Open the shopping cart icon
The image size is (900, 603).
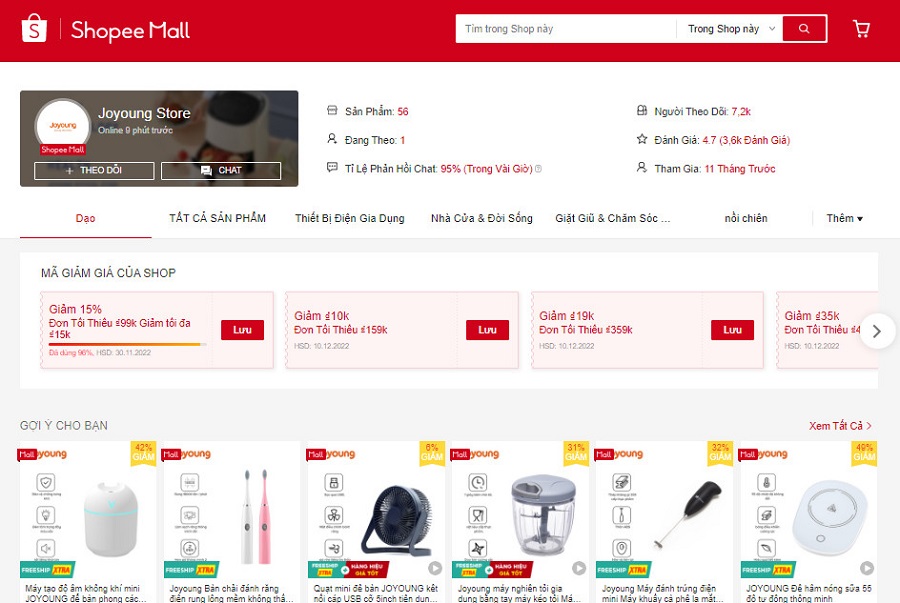[x=861, y=29]
